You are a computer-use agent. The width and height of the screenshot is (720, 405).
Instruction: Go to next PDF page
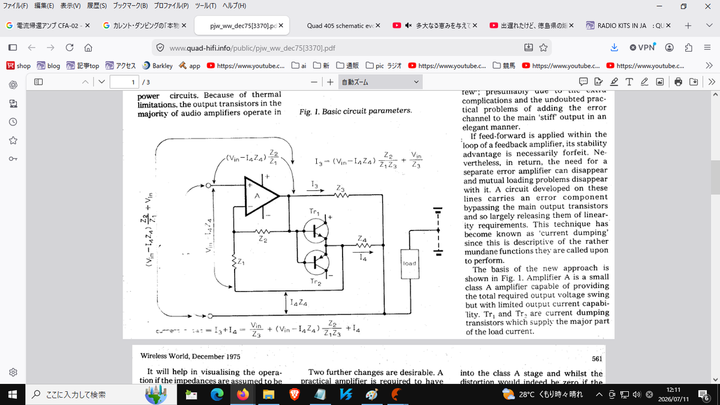(x=101, y=82)
